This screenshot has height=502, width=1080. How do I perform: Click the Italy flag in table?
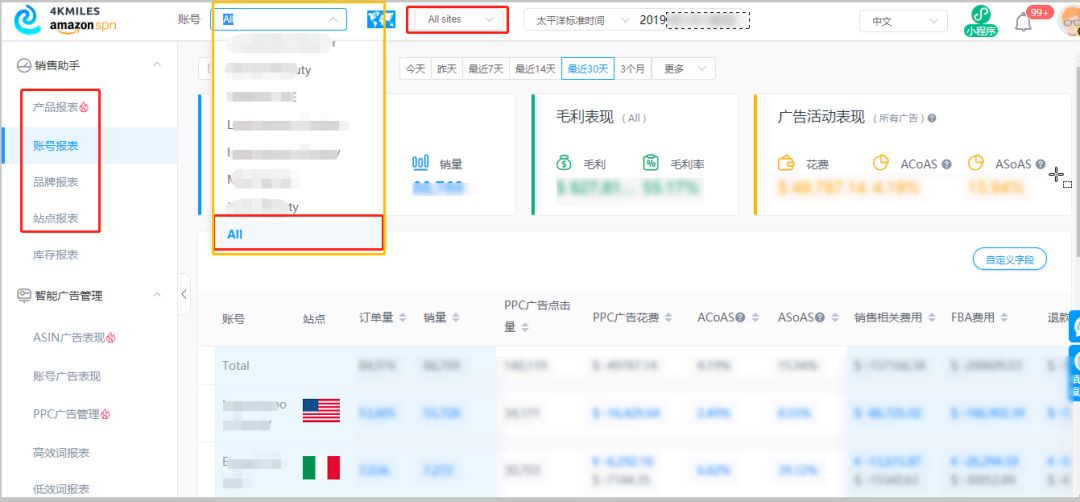321,468
